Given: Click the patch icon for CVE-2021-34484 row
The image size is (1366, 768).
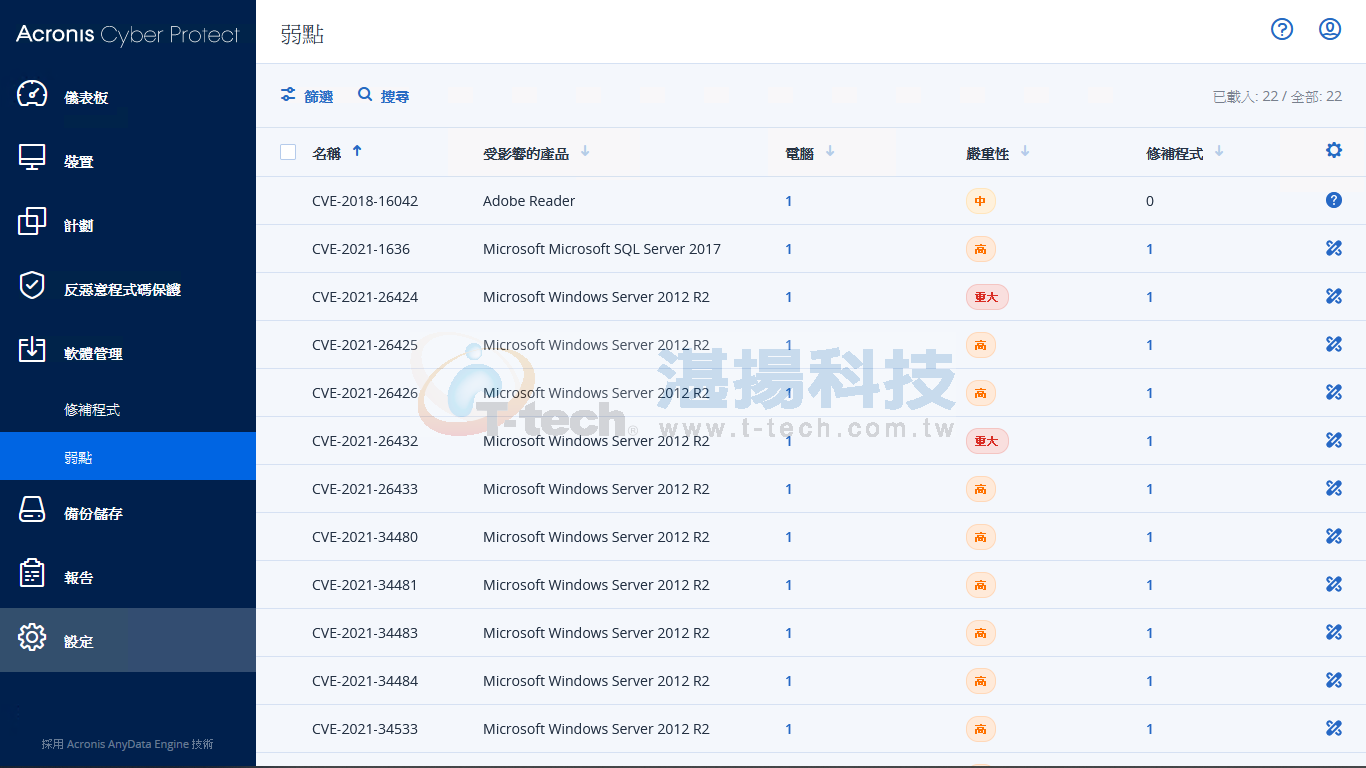Looking at the screenshot, I should point(1334,681).
